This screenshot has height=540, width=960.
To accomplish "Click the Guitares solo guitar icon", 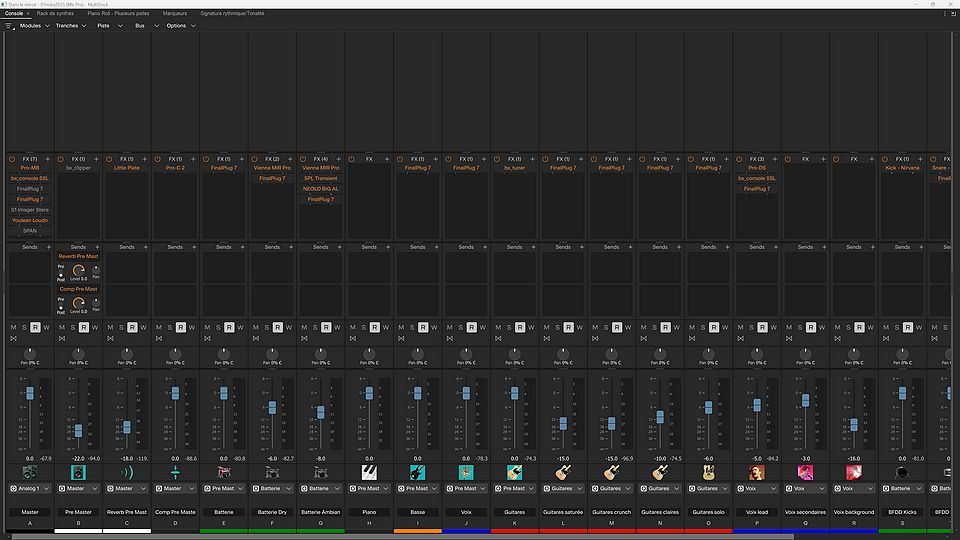I will click(708, 472).
